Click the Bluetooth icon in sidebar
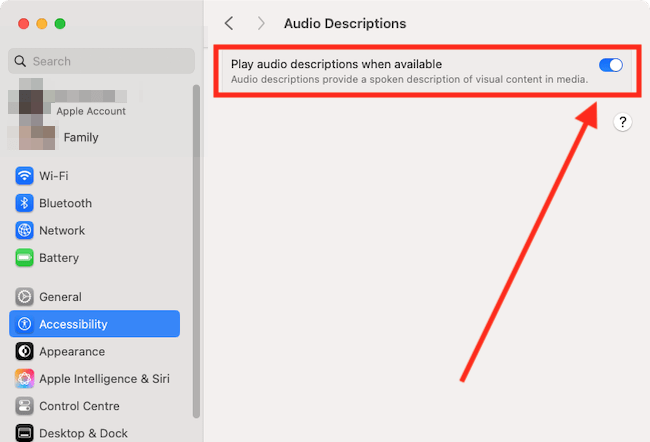The width and height of the screenshot is (650, 442). click(x=25, y=203)
